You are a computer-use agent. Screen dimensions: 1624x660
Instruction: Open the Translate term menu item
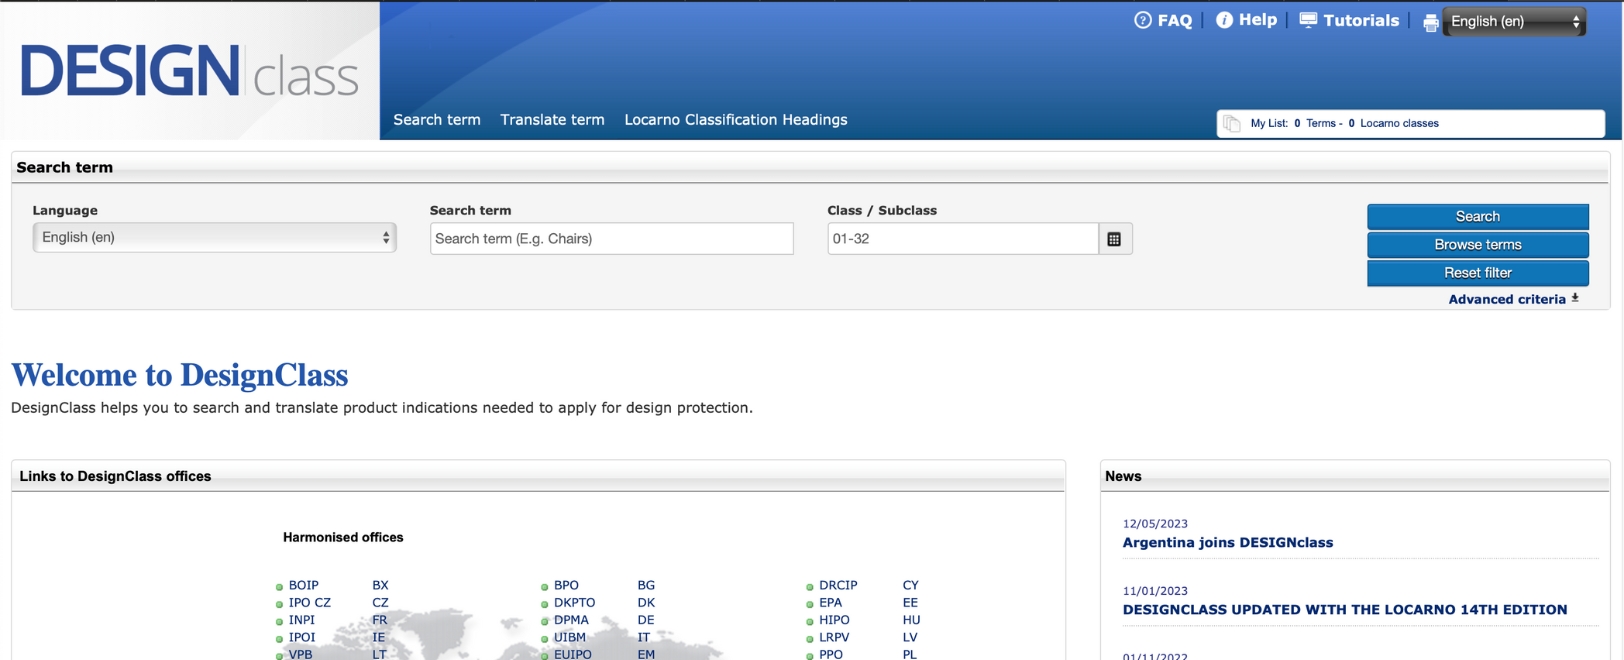552,119
